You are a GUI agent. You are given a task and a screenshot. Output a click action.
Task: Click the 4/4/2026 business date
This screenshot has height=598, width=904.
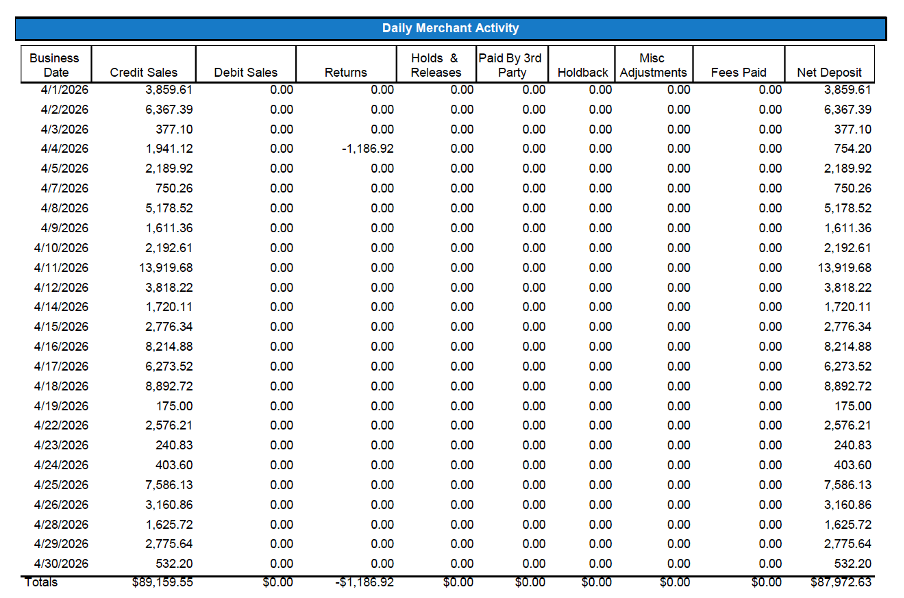[x=65, y=149]
